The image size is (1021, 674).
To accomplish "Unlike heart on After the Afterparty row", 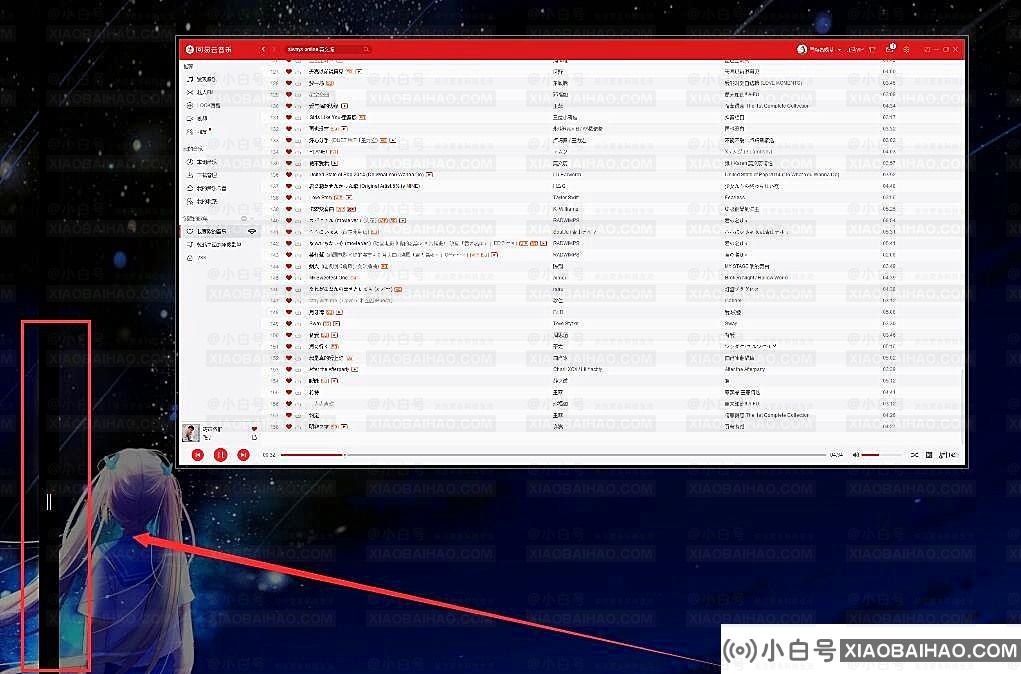I will [x=288, y=369].
